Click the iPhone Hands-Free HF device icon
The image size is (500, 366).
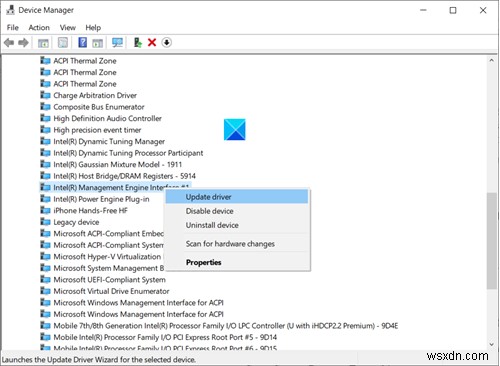point(45,210)
